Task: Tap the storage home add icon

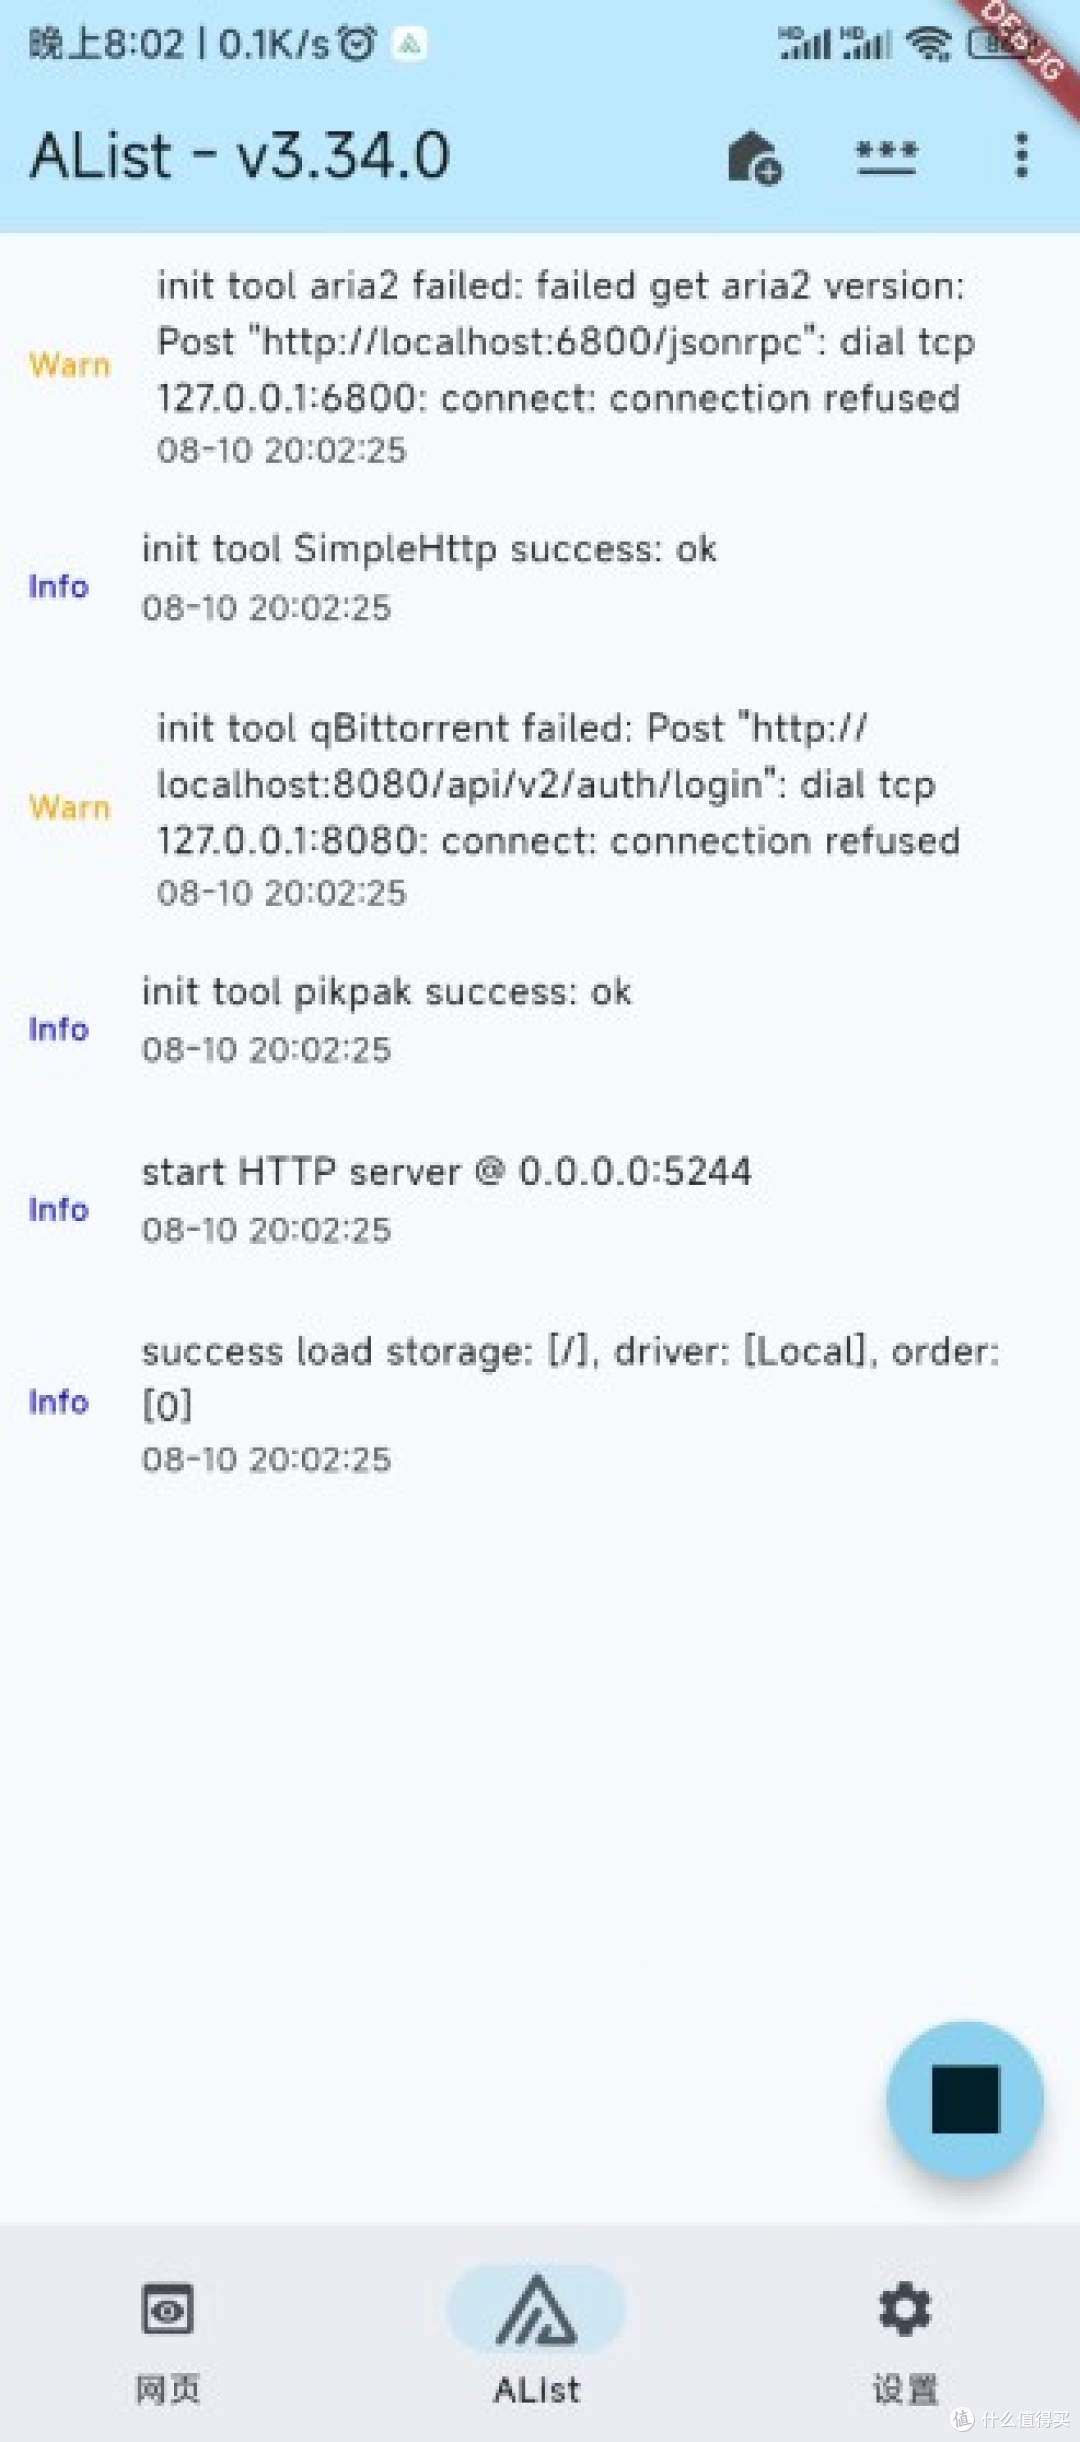Action: click(x=754, y=157)
